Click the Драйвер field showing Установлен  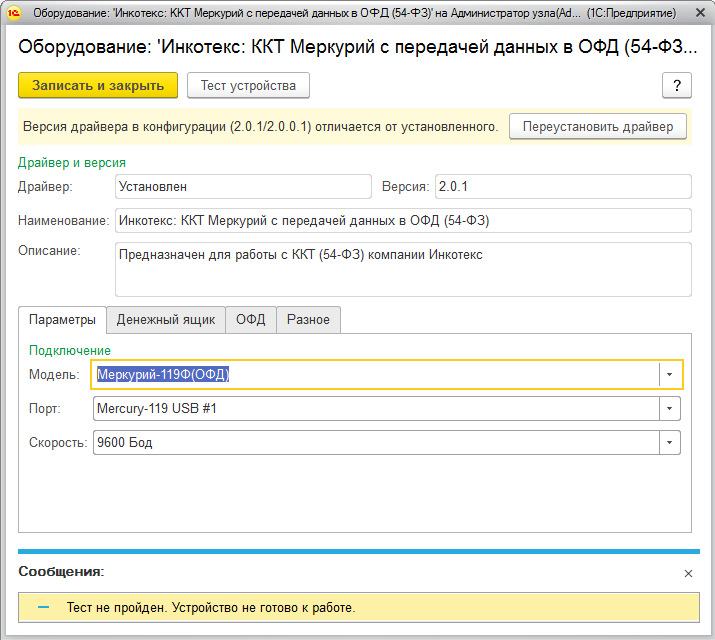click(240, 187)
